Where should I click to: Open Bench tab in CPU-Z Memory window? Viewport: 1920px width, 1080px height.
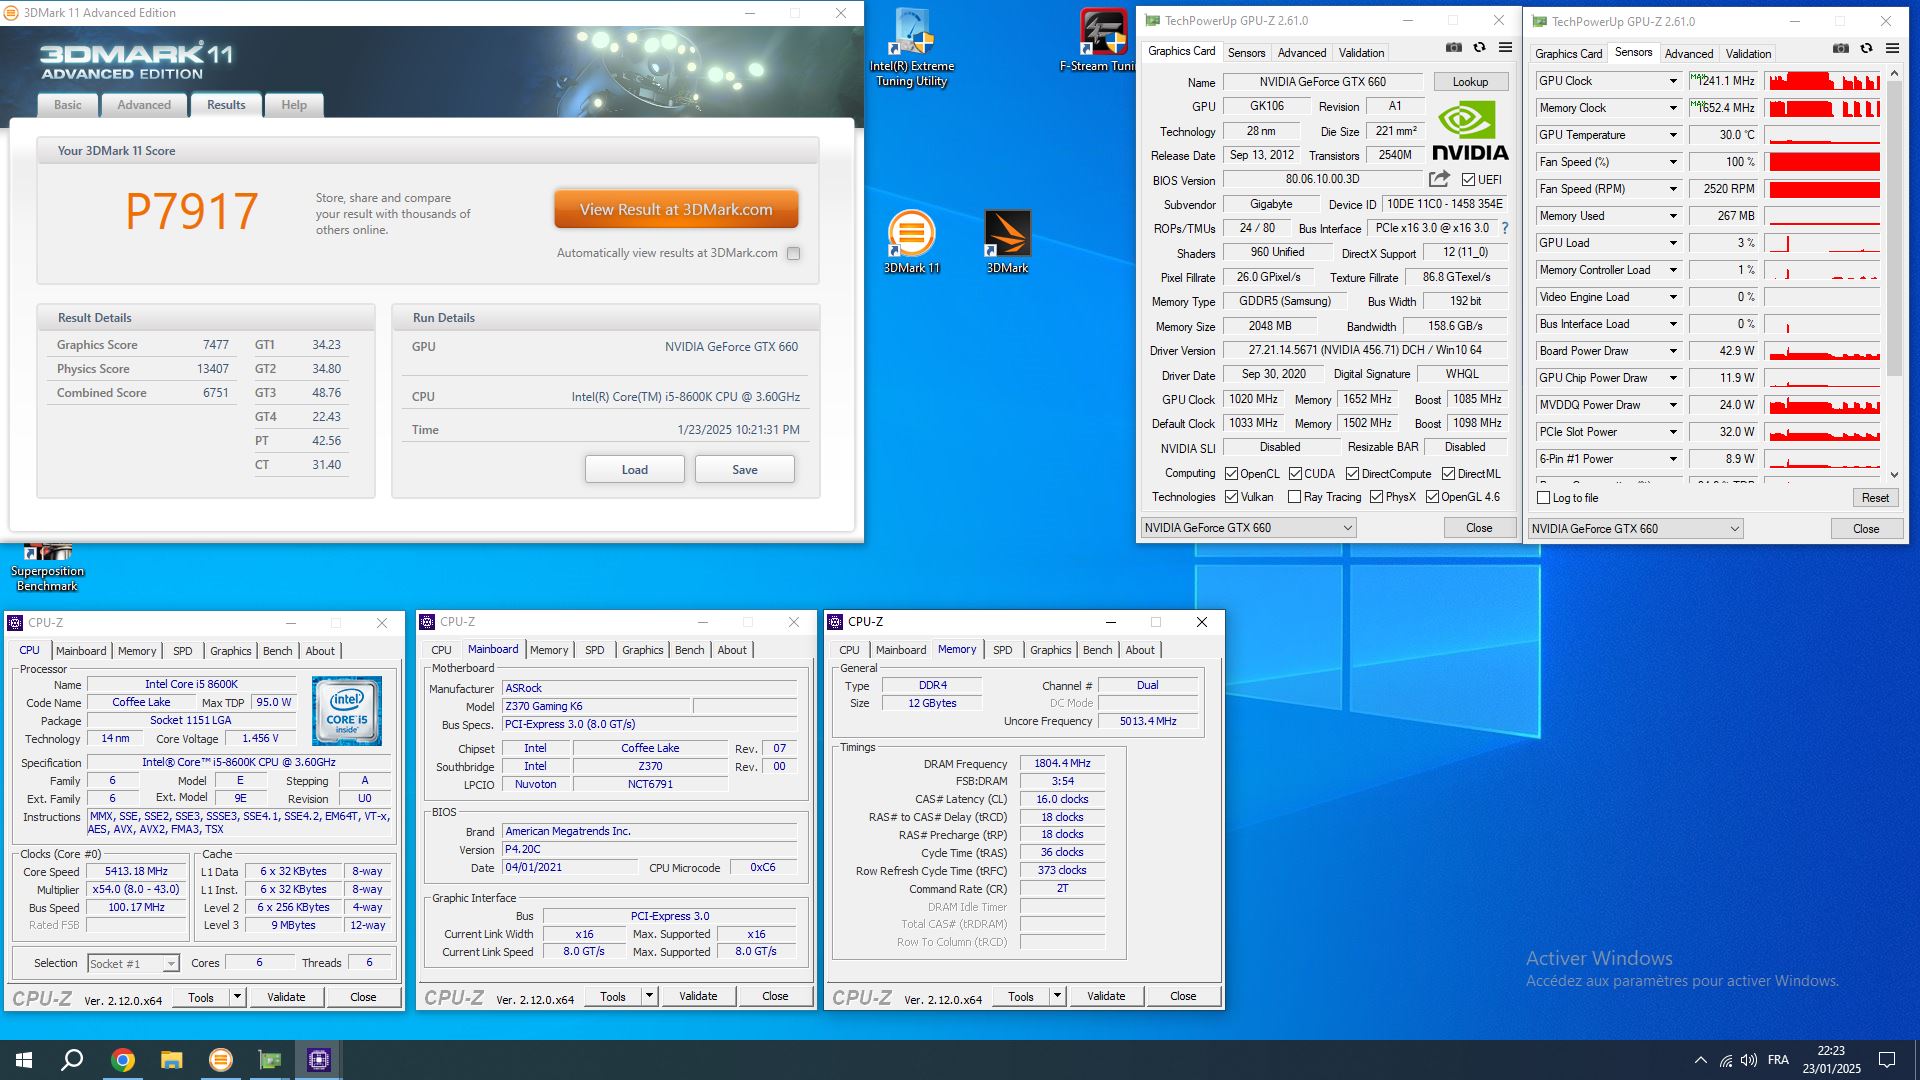[x=1097, y=650]
